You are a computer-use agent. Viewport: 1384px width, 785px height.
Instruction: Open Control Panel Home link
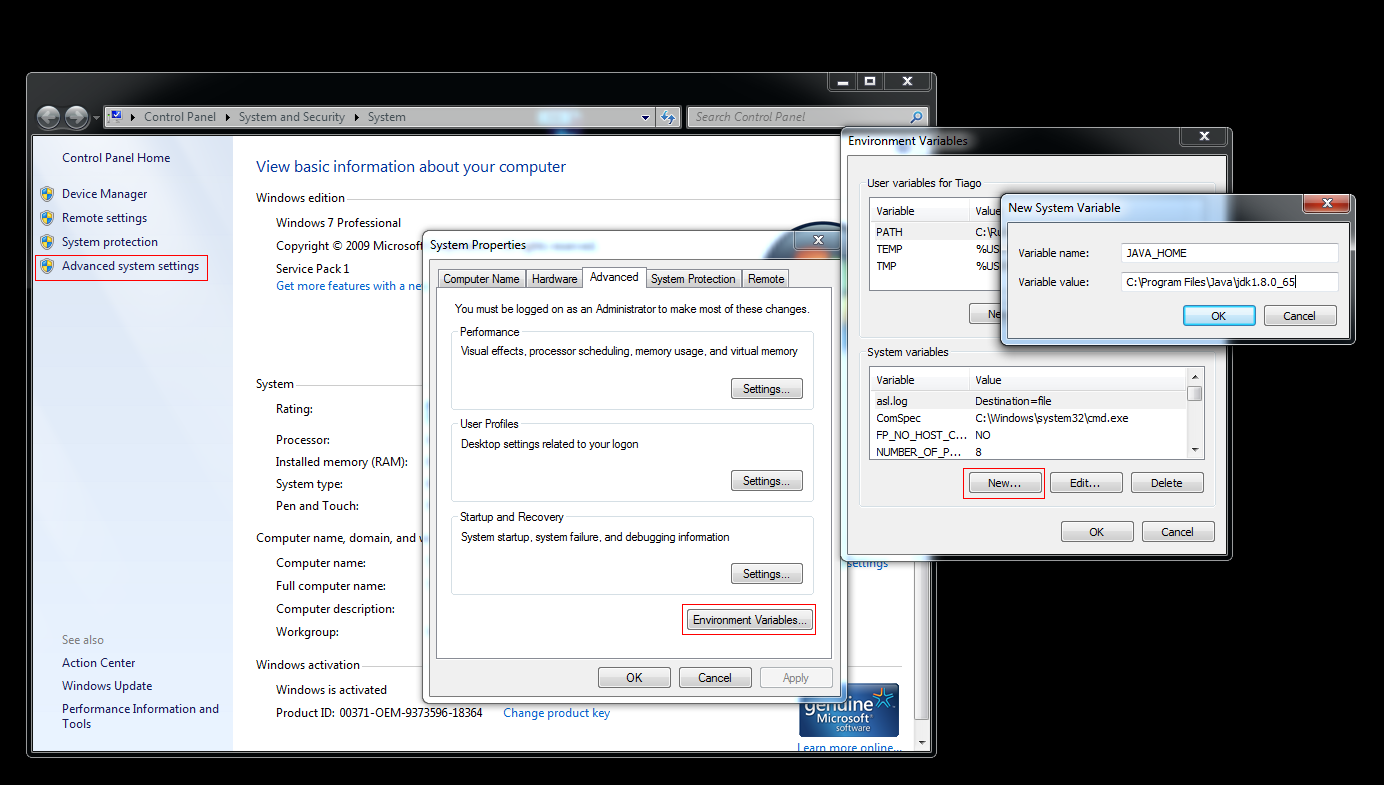(116, 158)
